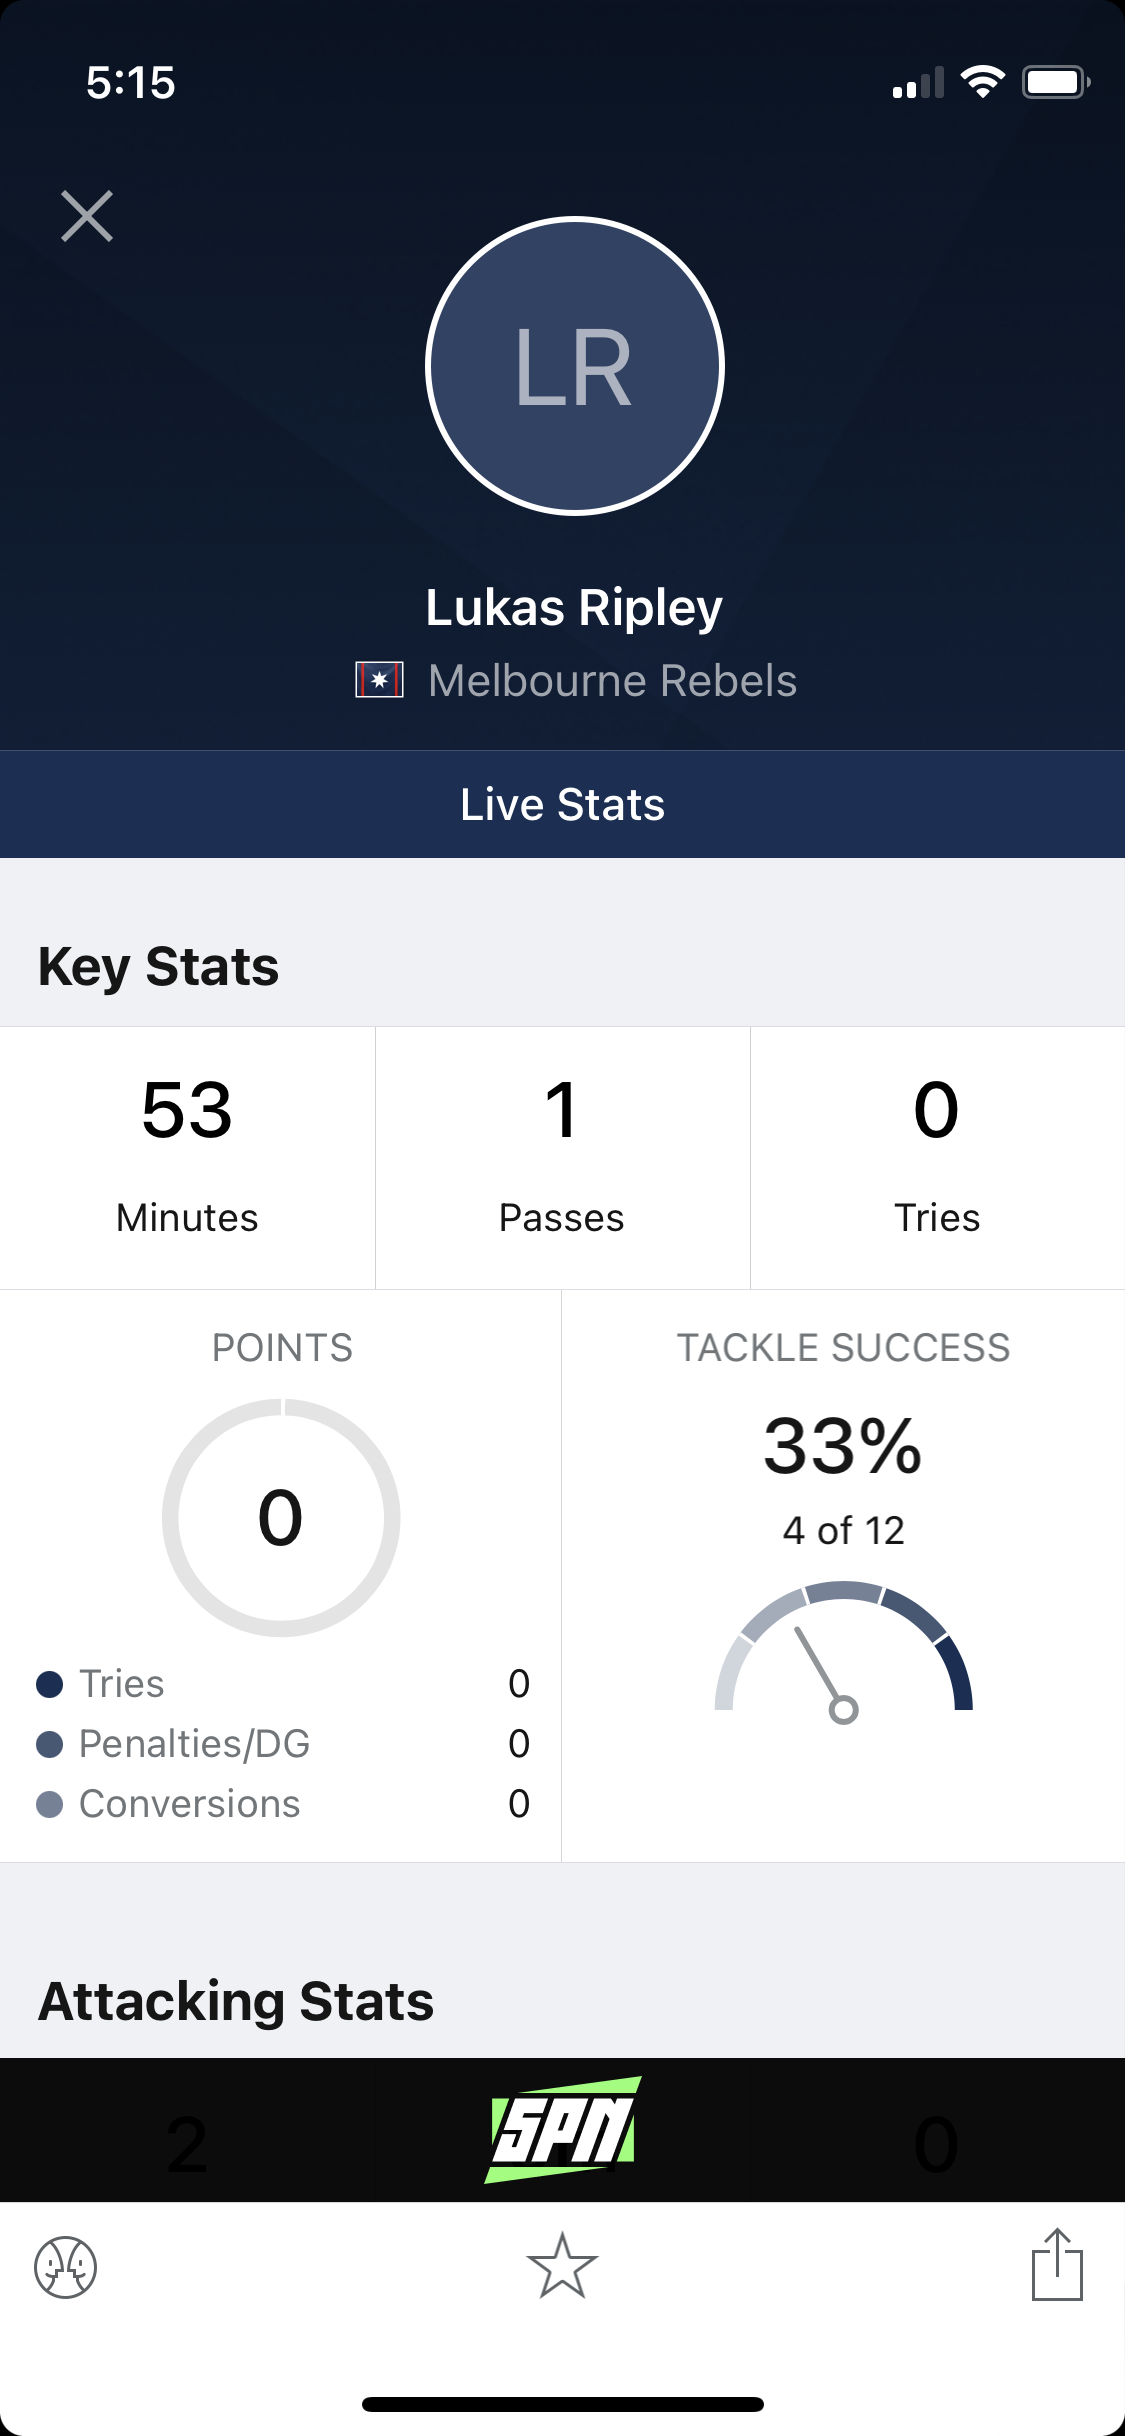This screenshot has height=2436, width=1125.
Task: Tap the Melbourne Rebels flag icon
Action: 379,680
